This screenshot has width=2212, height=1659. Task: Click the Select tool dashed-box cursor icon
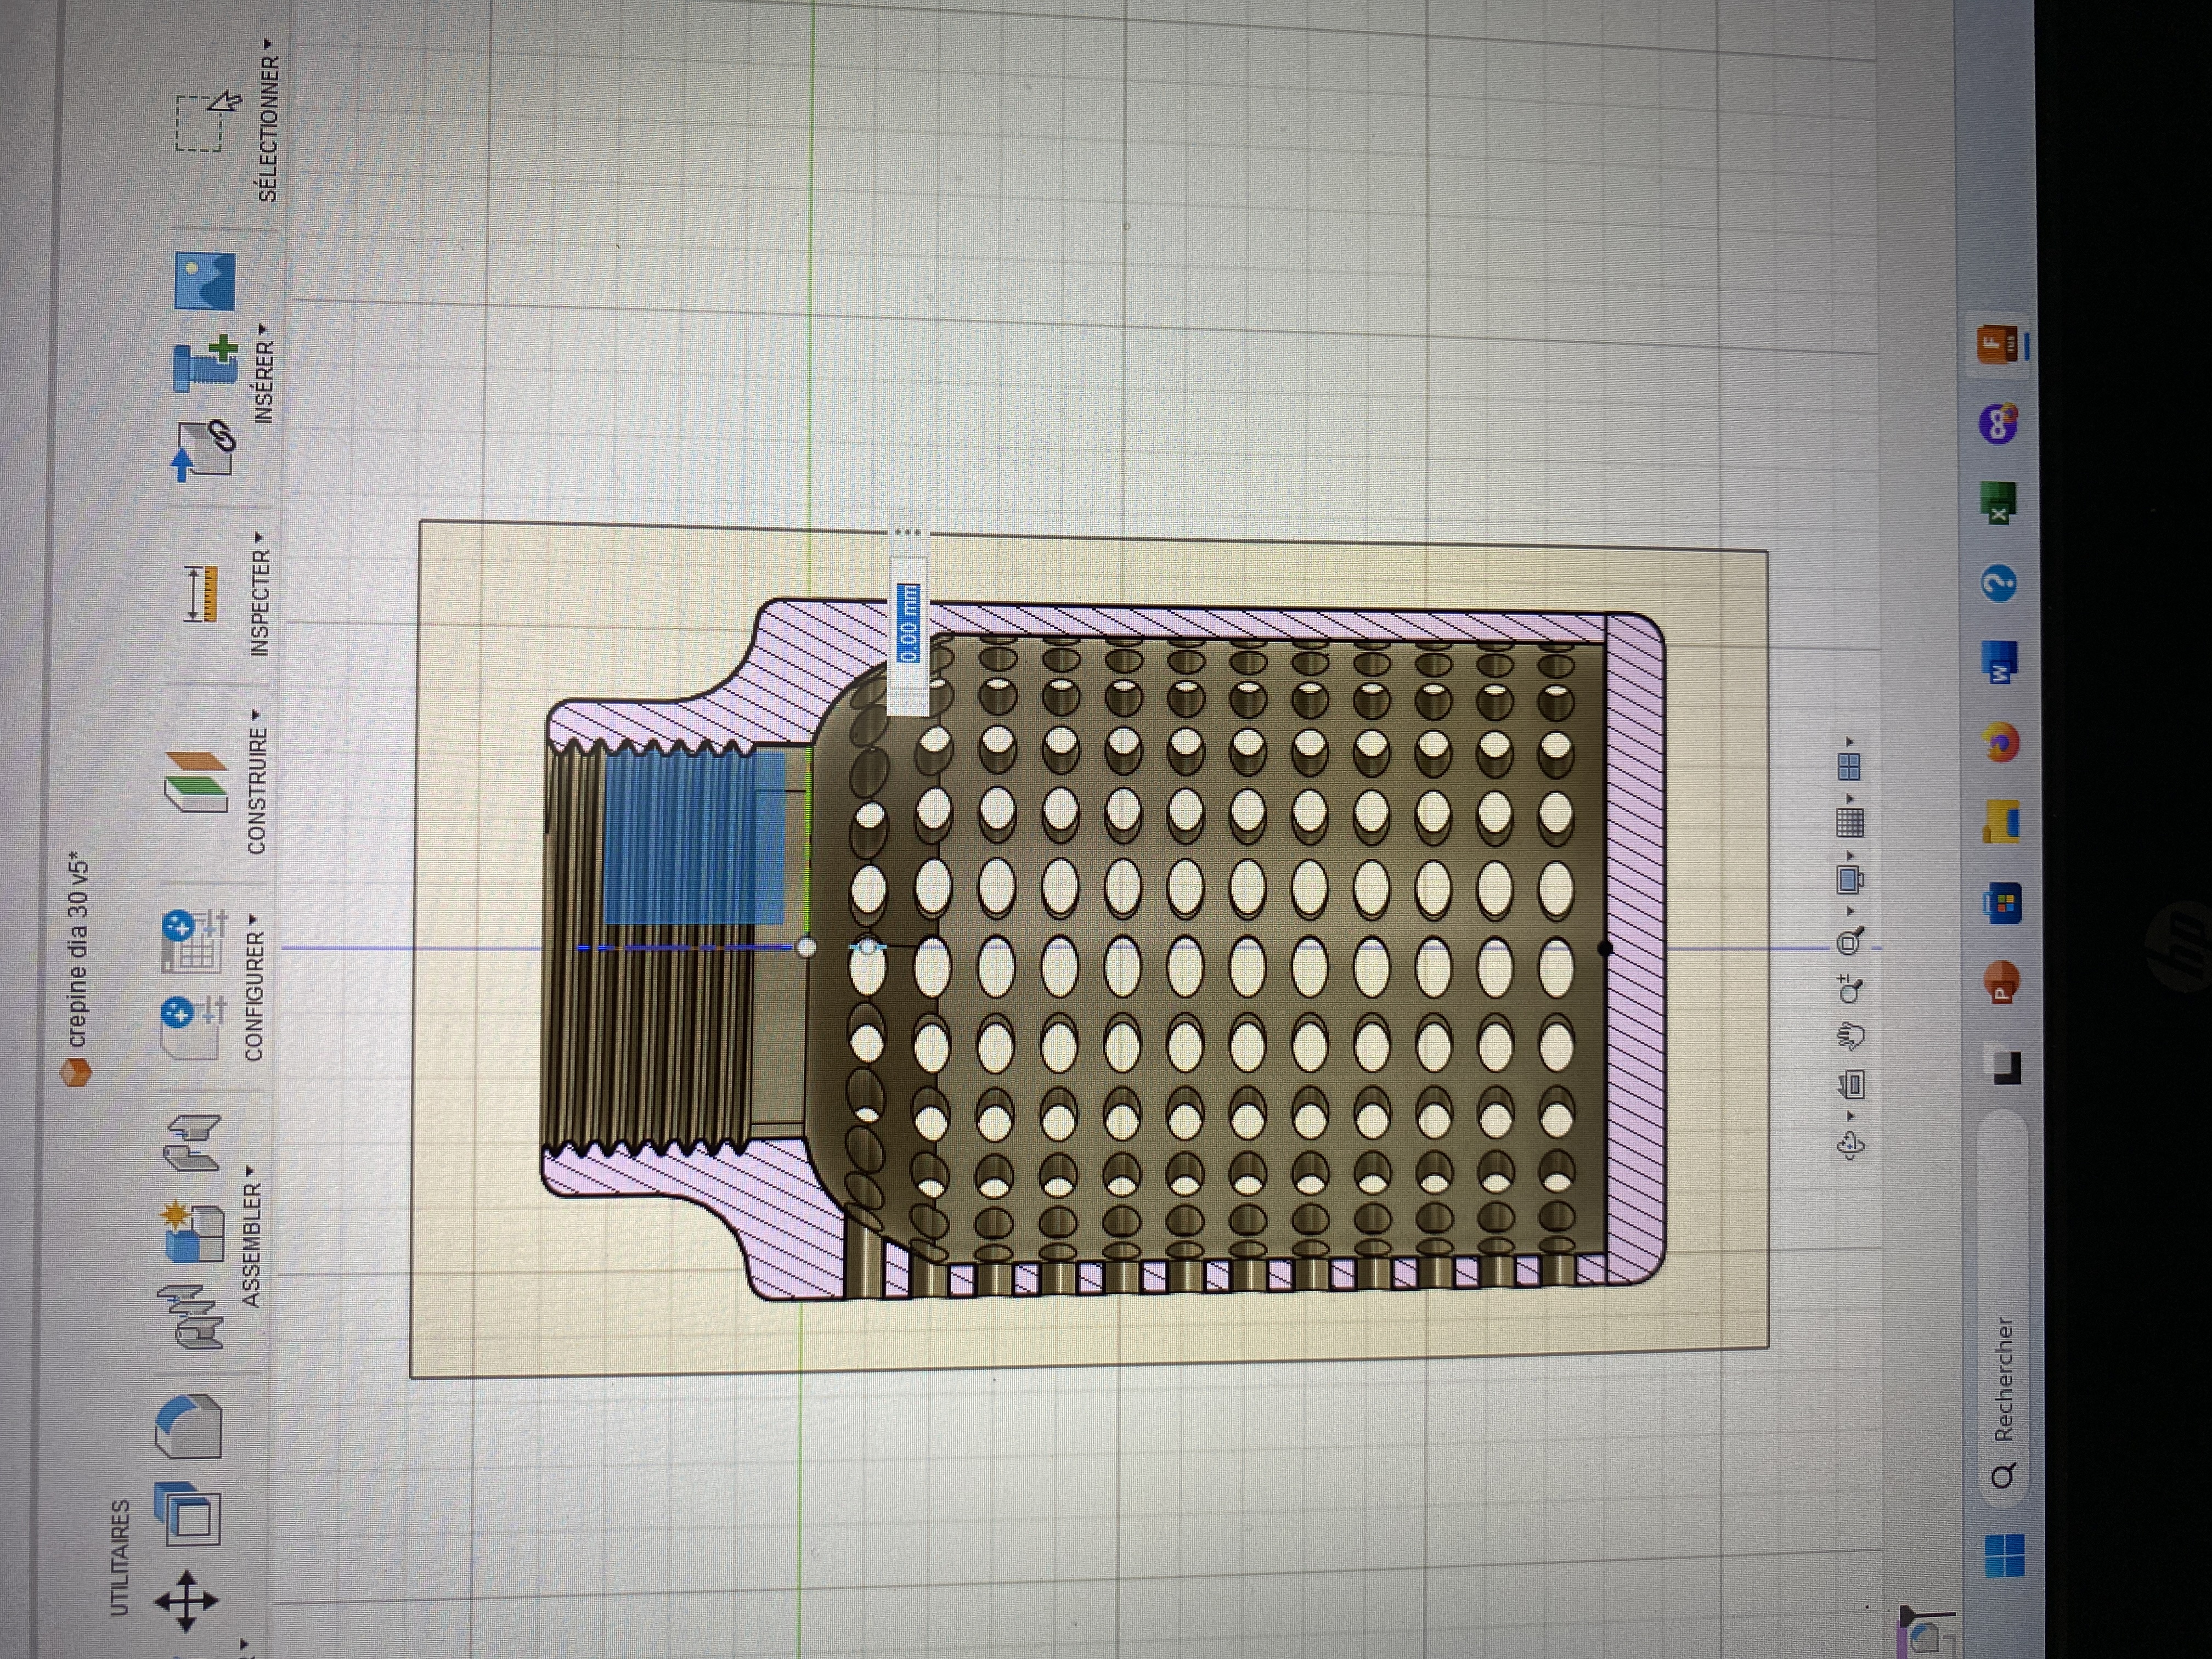point(207,121)
